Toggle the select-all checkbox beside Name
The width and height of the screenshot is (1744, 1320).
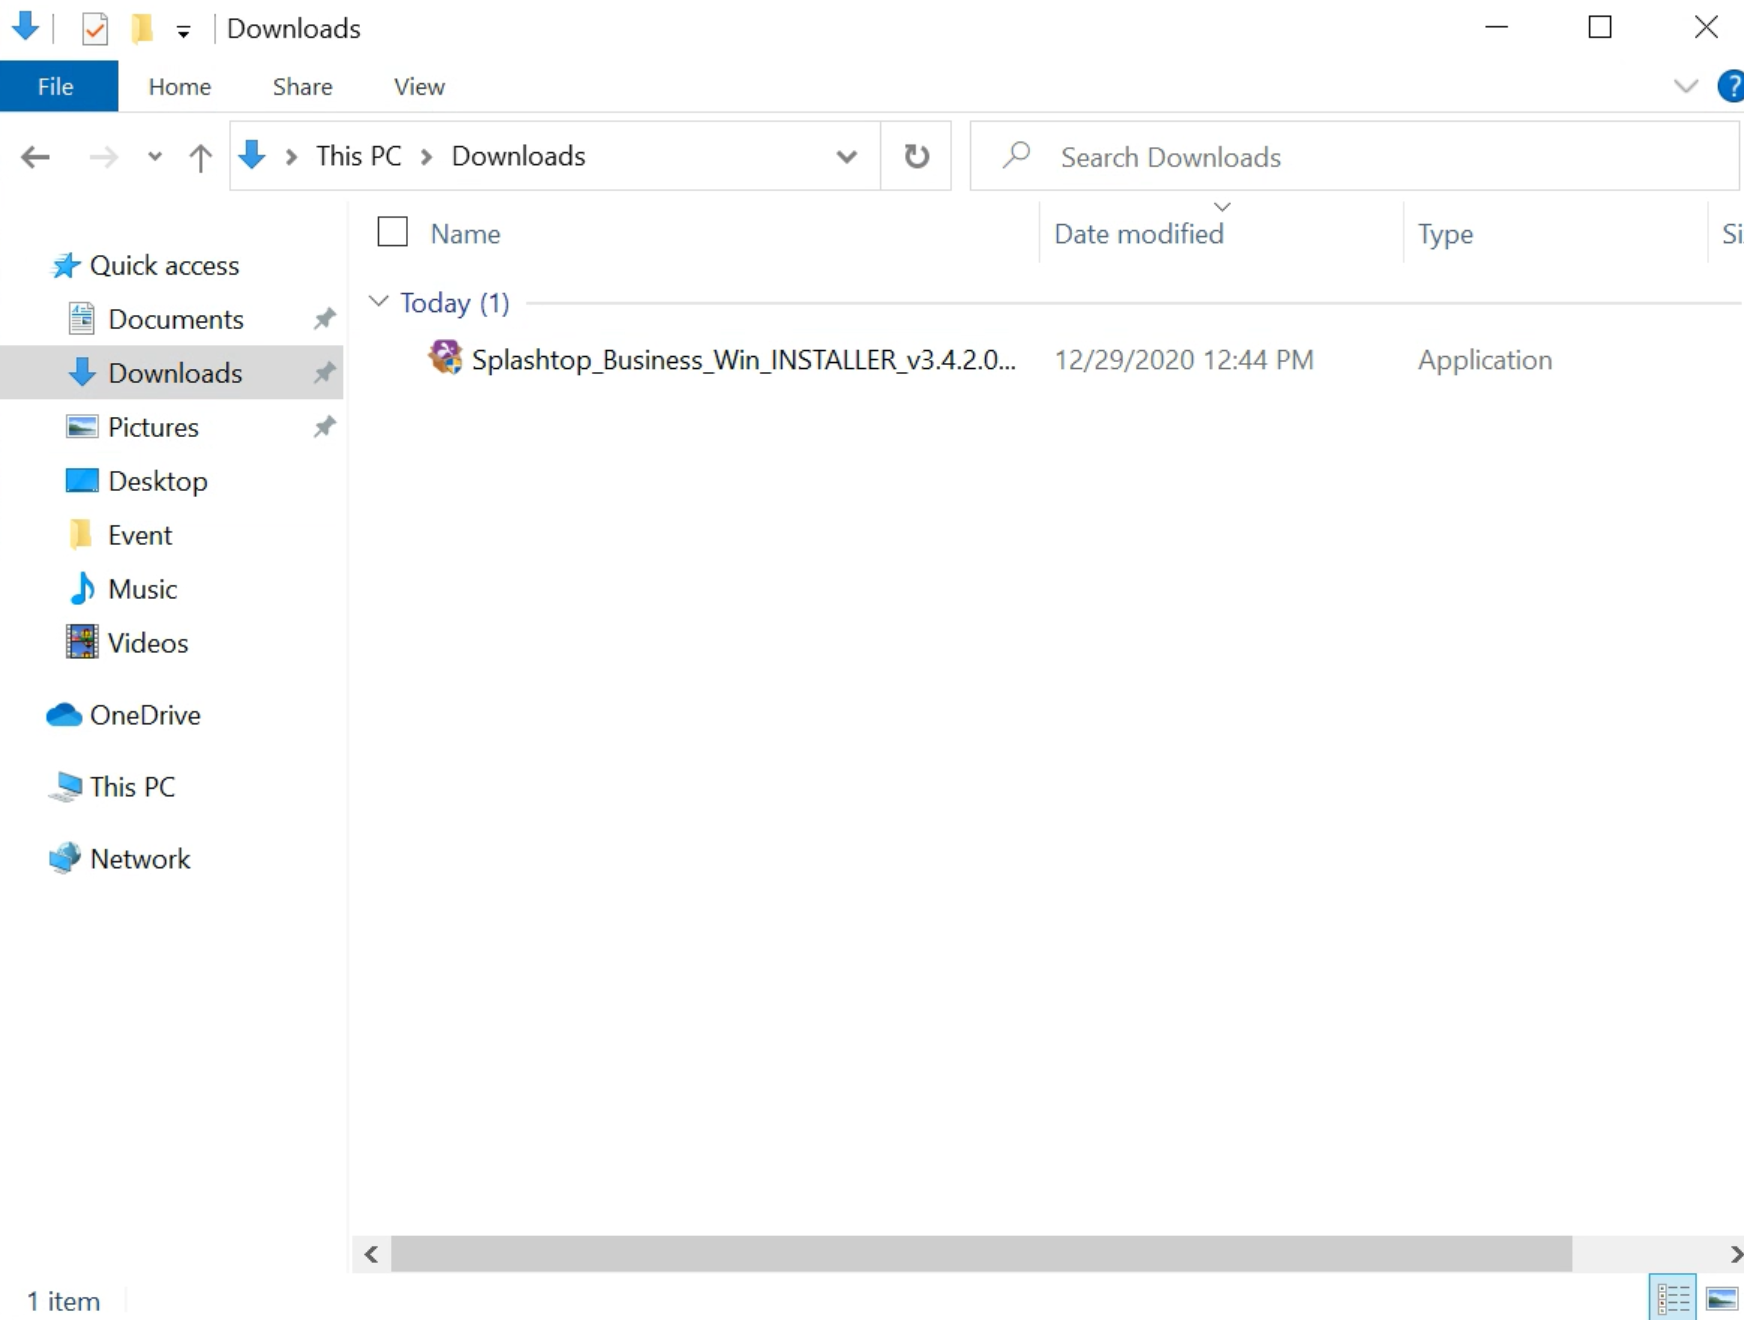coord(392,232)
